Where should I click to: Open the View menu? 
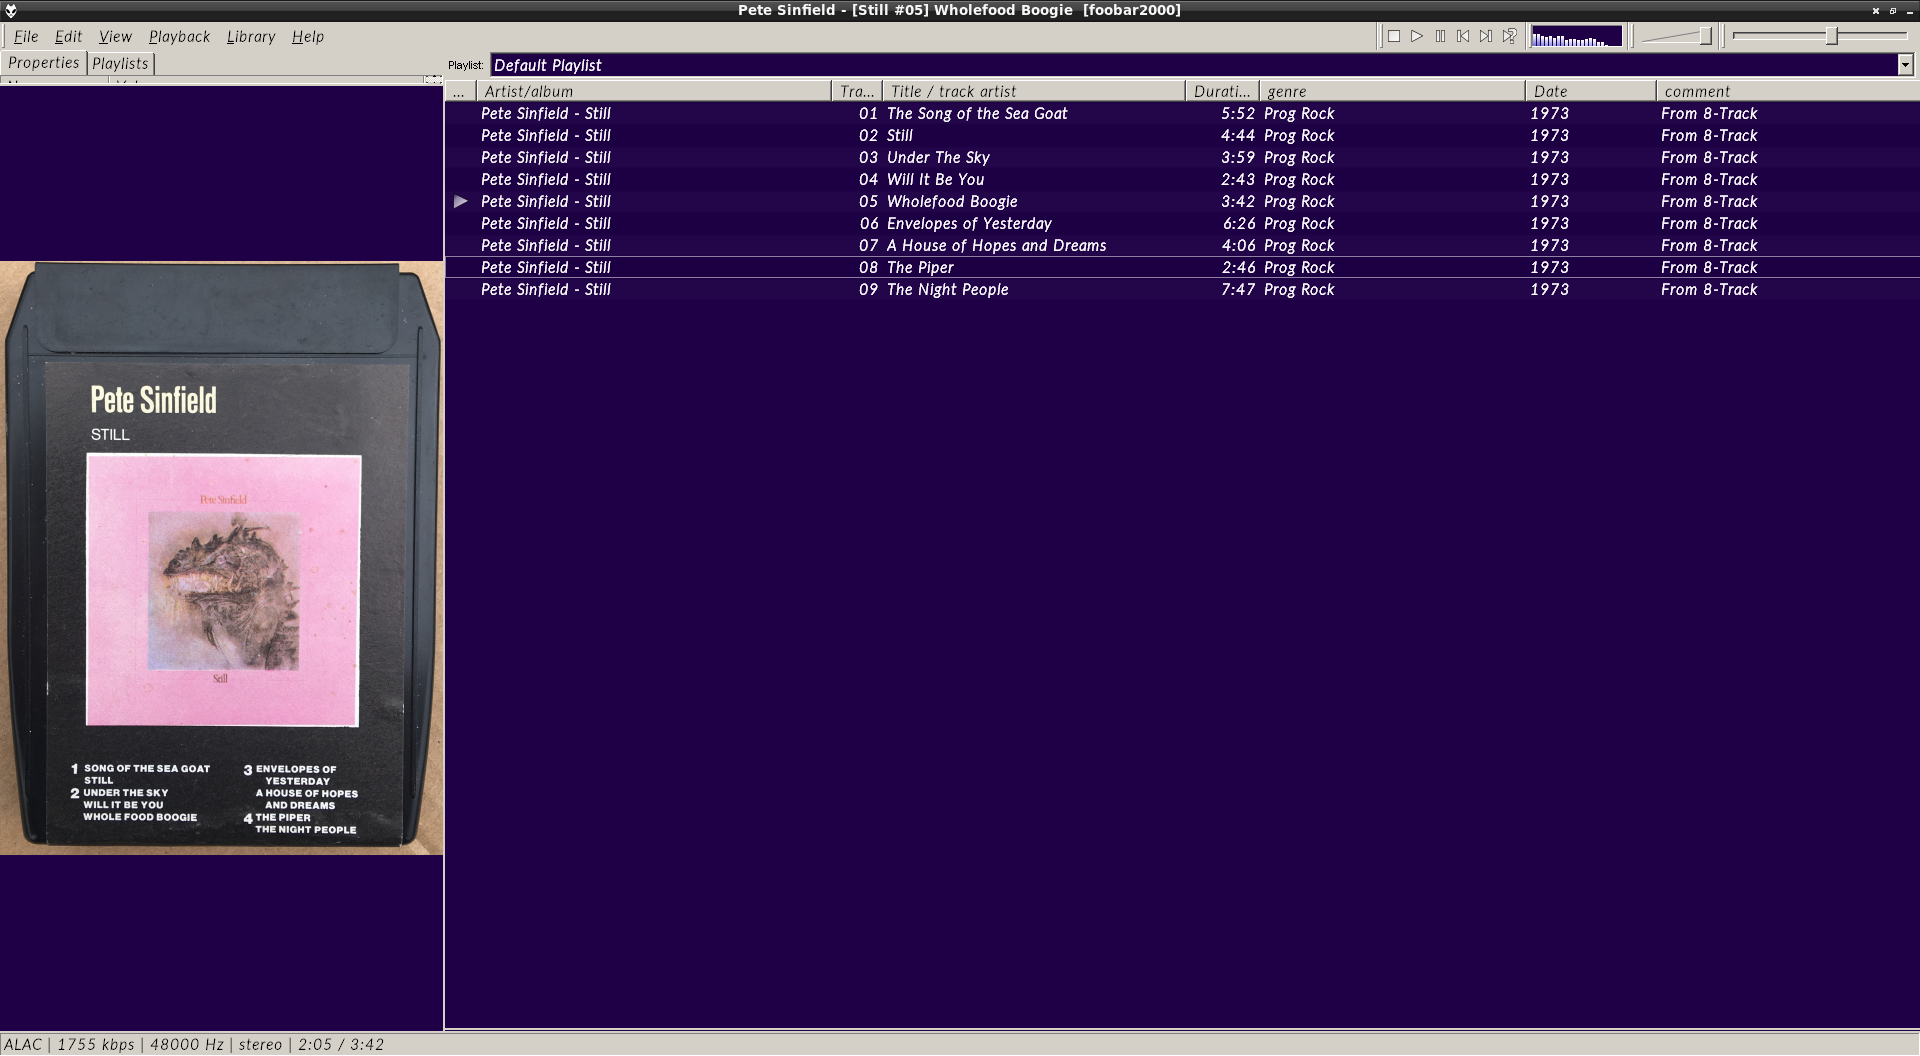115,36
